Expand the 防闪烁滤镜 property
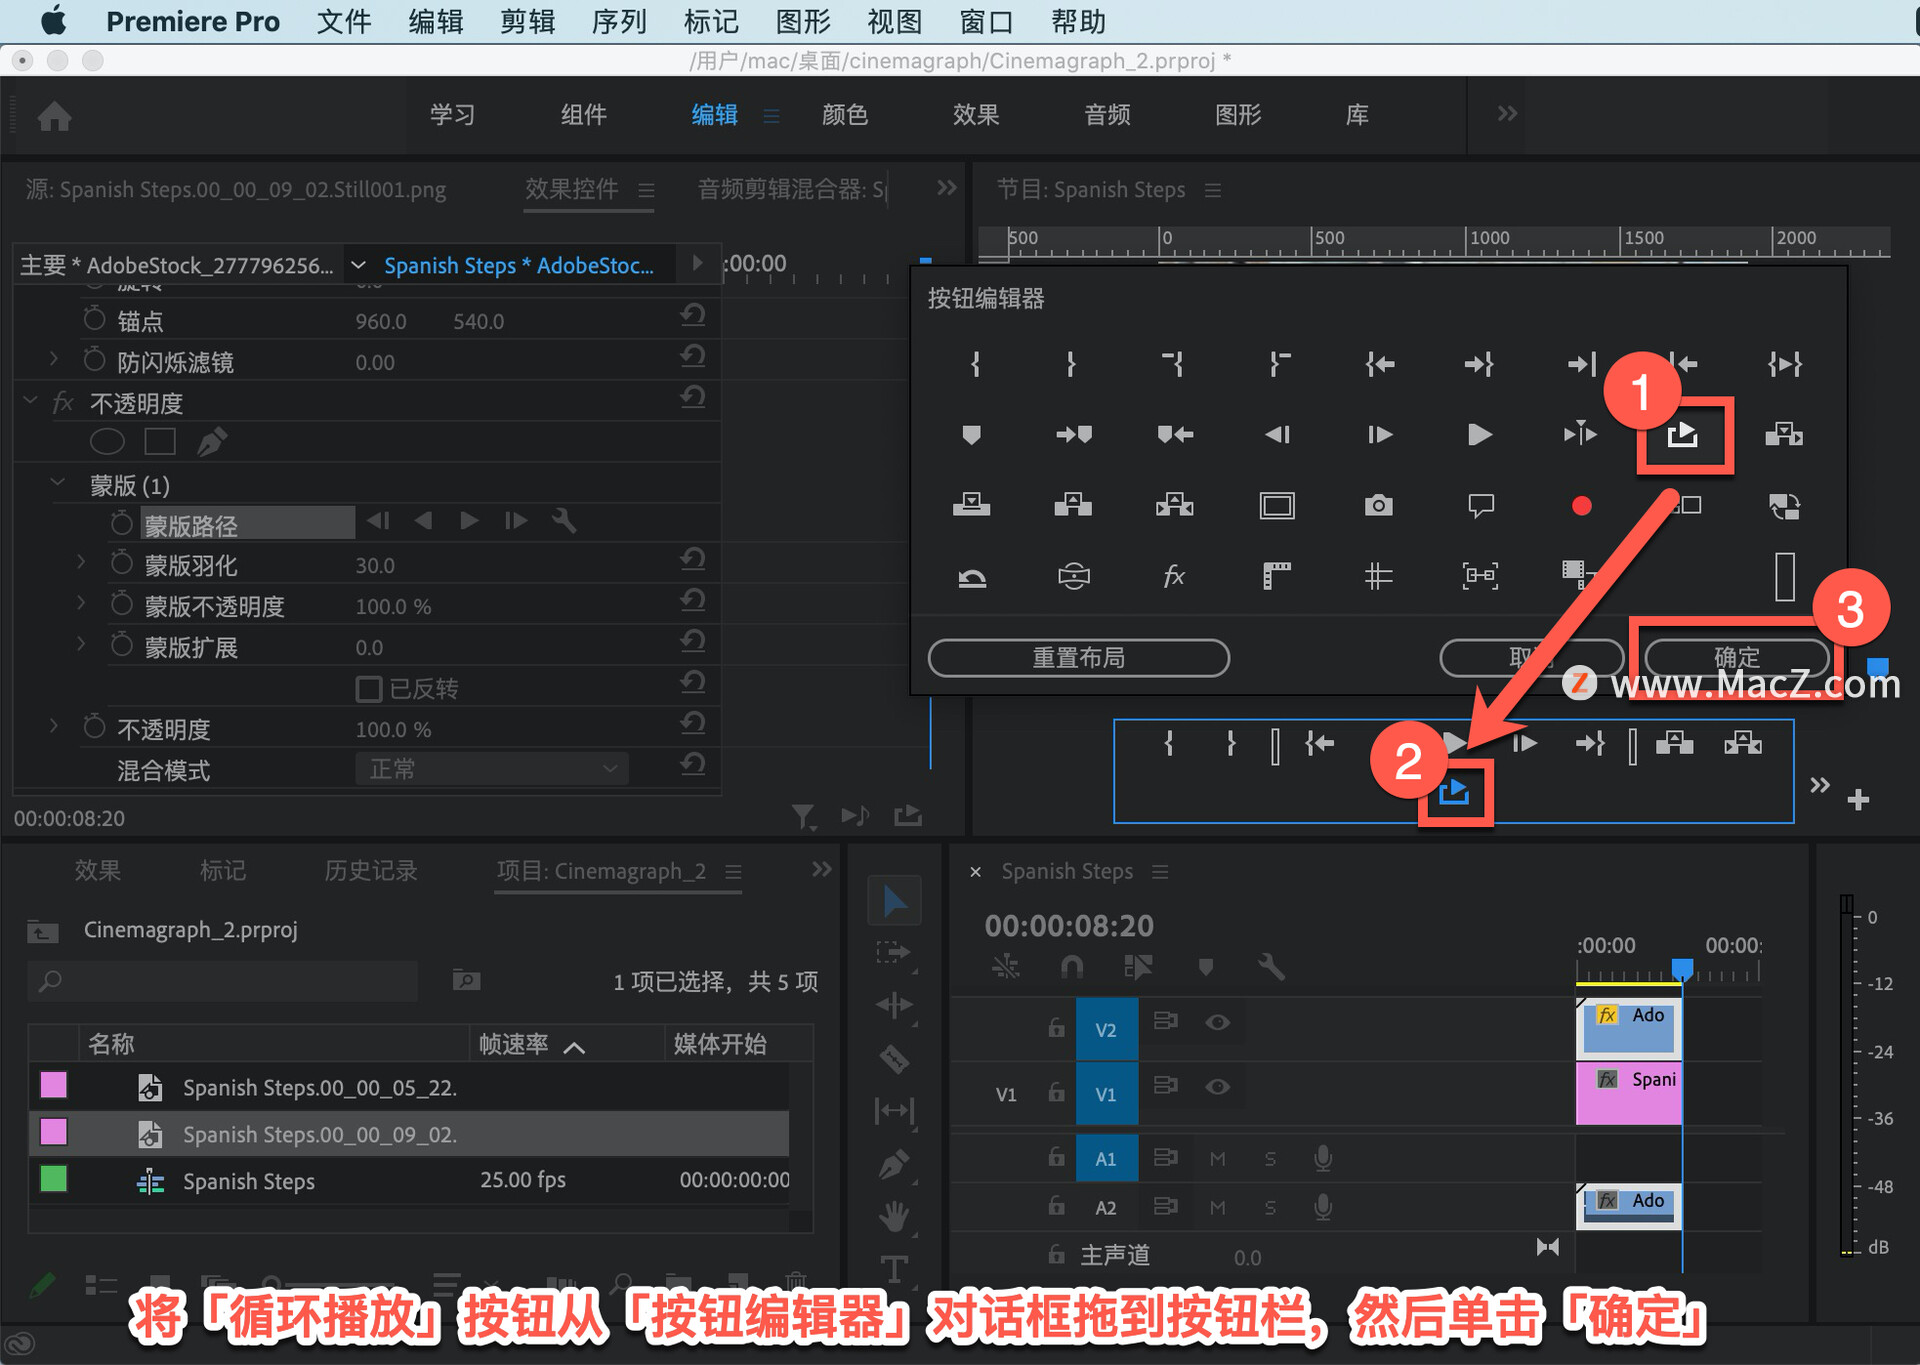This screenshot has height=1365, width=1920. point(54,359)
